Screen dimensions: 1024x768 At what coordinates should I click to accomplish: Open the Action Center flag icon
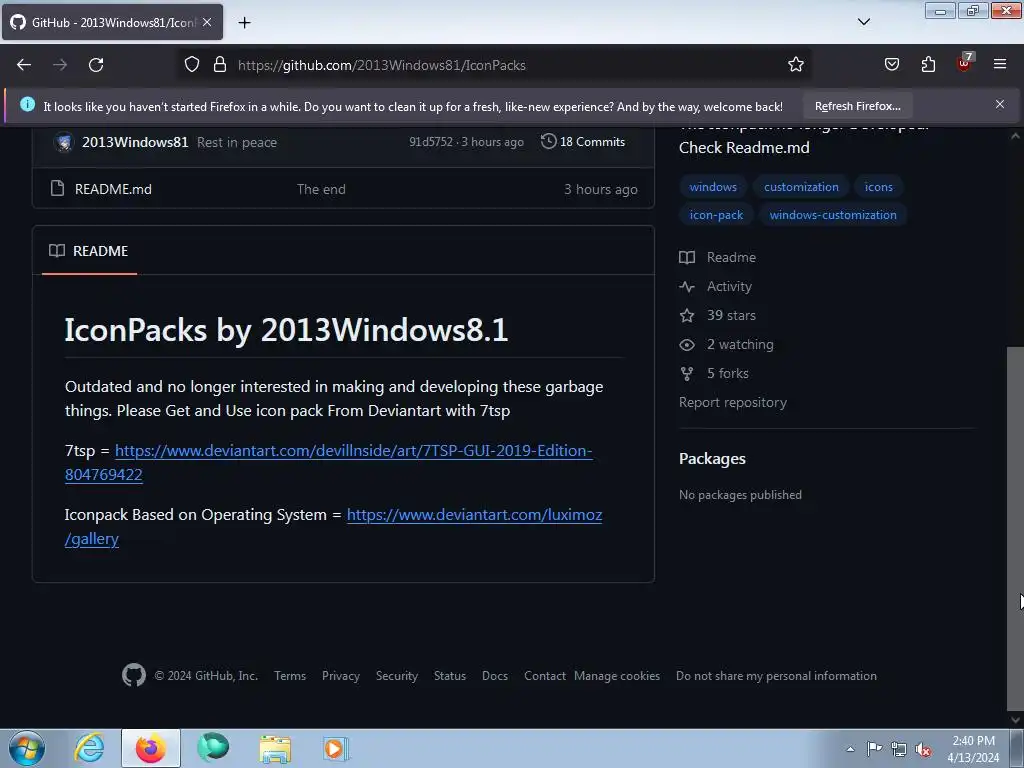click(874, 748)
